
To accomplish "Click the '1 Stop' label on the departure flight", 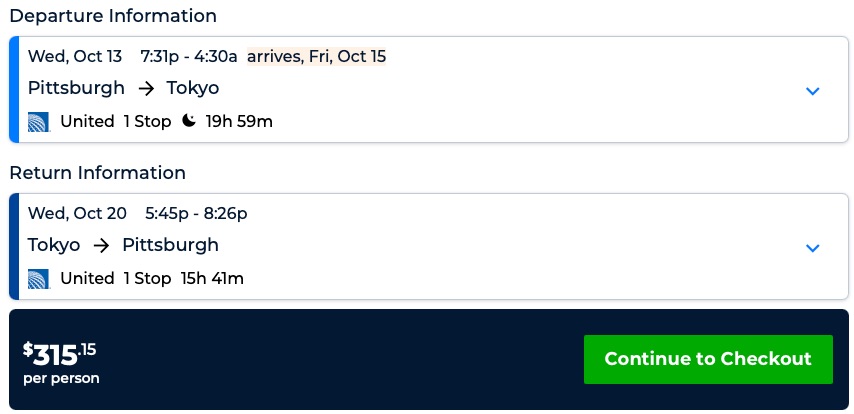I will click(x=147, y=122).
